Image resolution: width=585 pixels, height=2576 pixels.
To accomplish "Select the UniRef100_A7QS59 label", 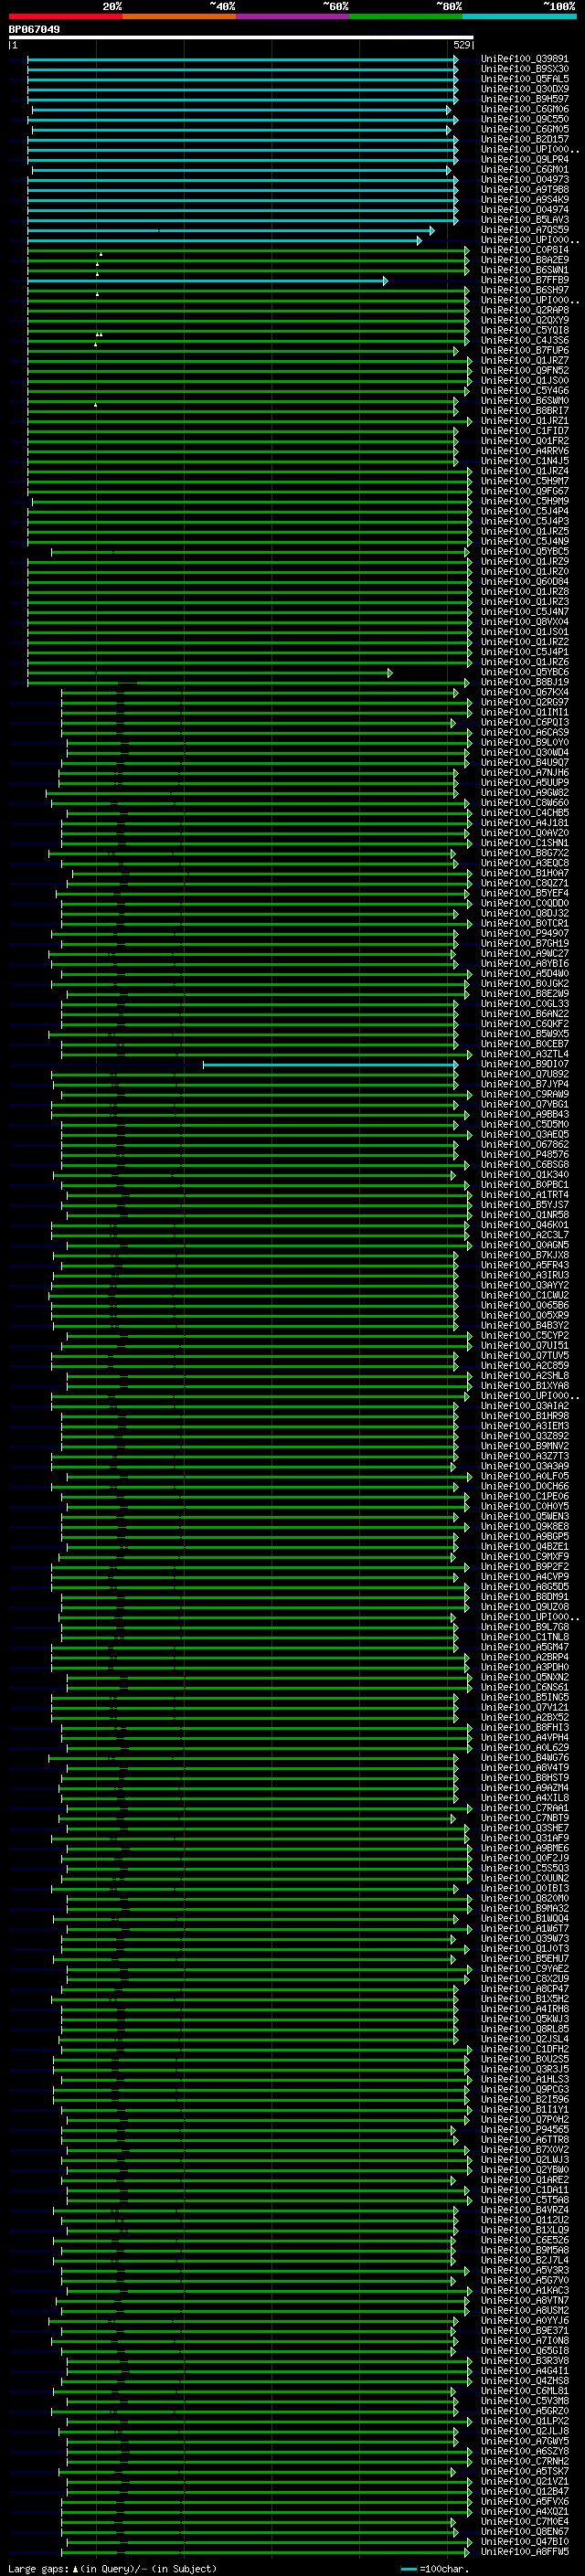I will (525, 230).
